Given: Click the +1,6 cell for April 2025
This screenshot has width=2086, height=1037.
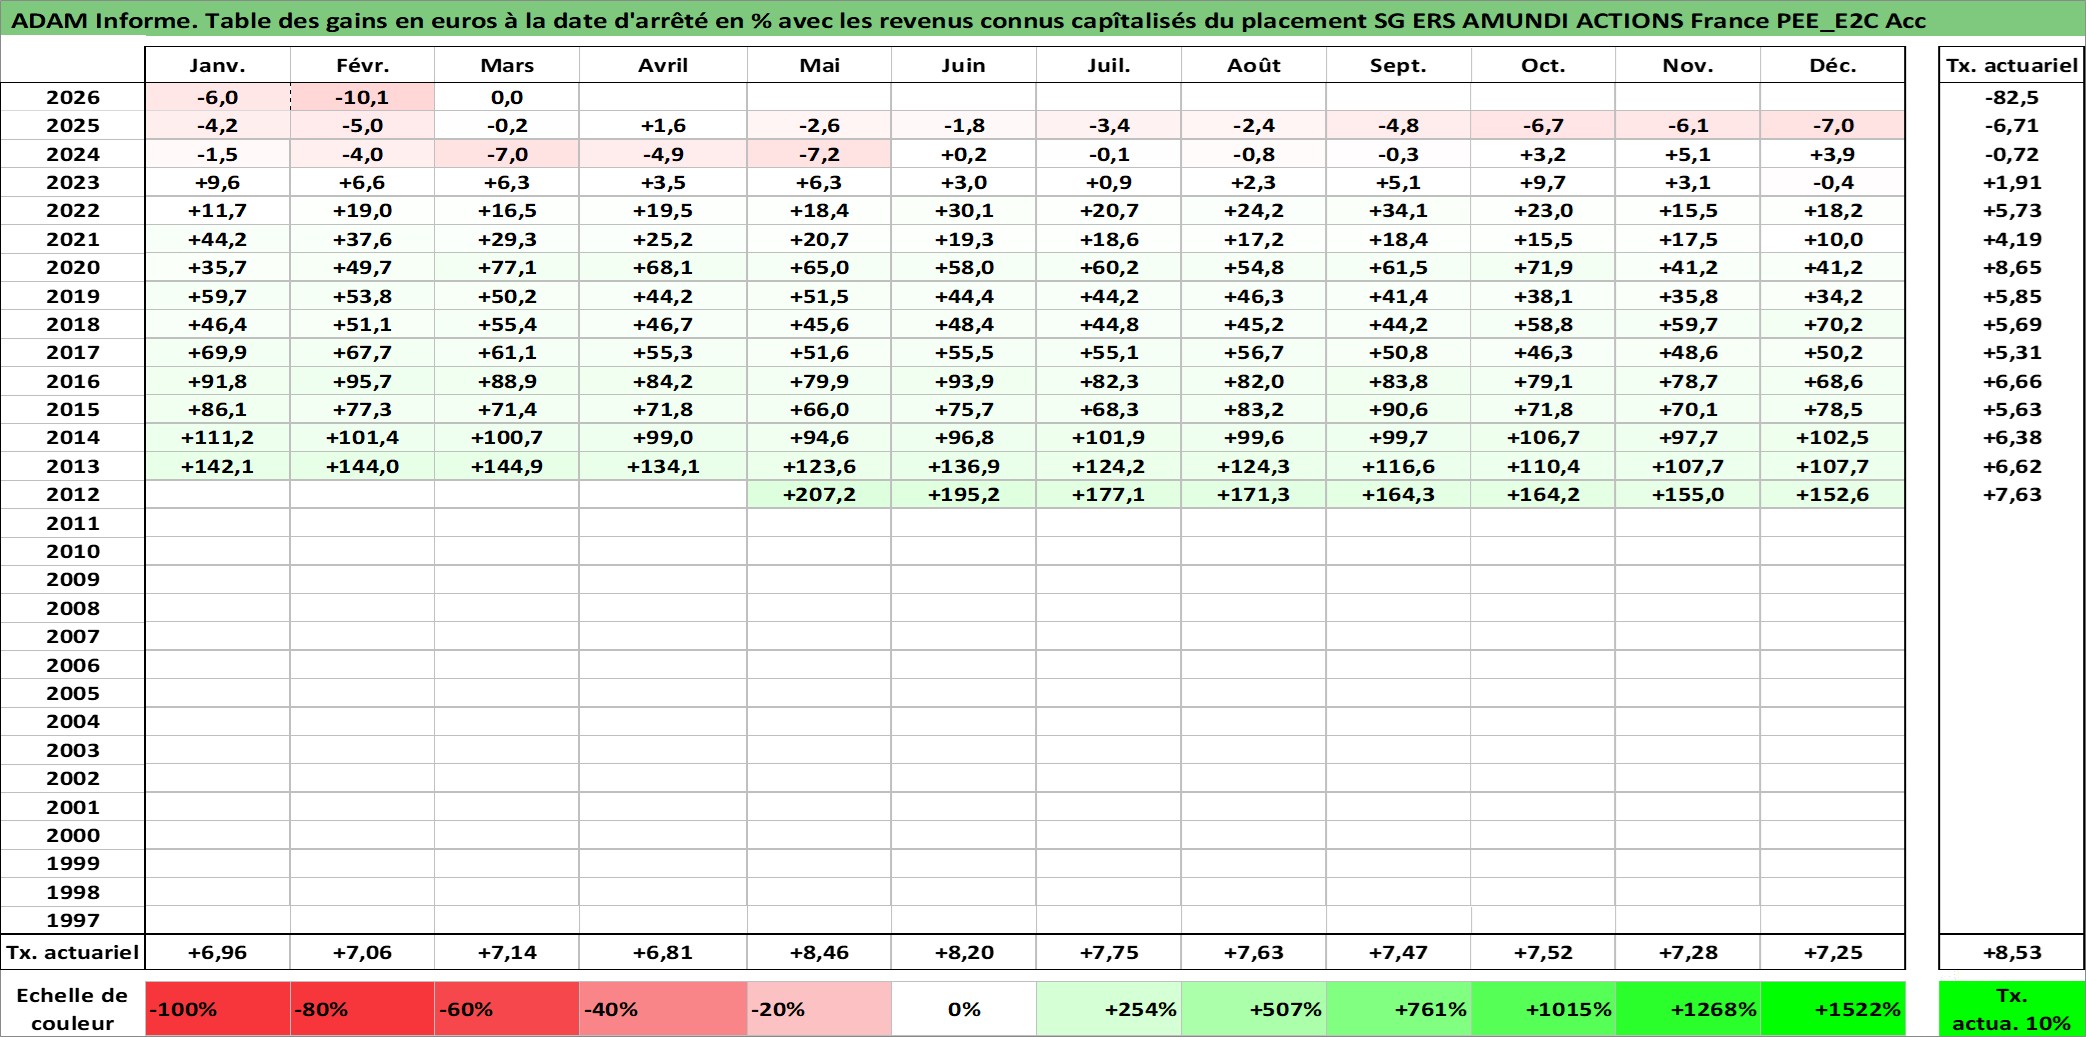Looking at the screenshot, I should [663, 125].
